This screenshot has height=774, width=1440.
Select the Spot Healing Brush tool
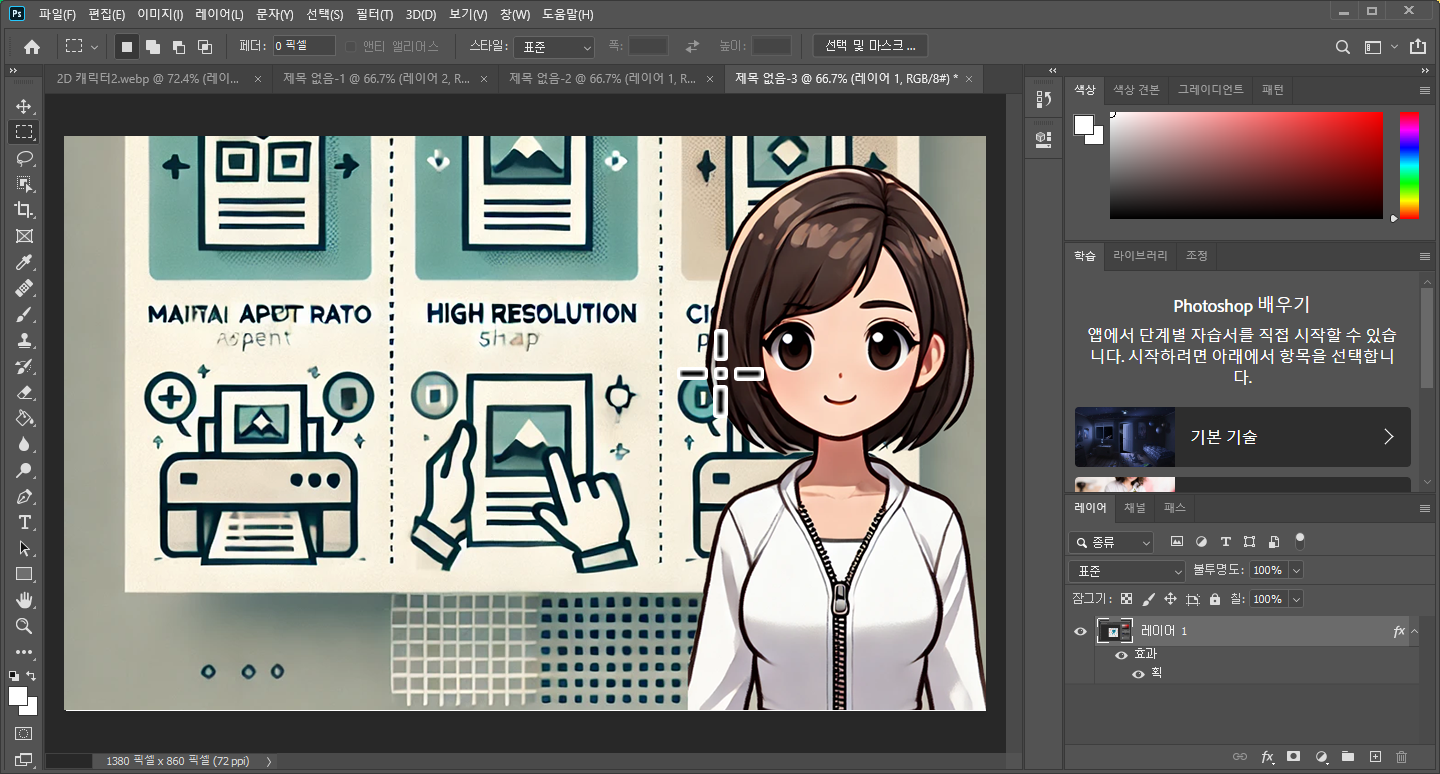point(24,288)
